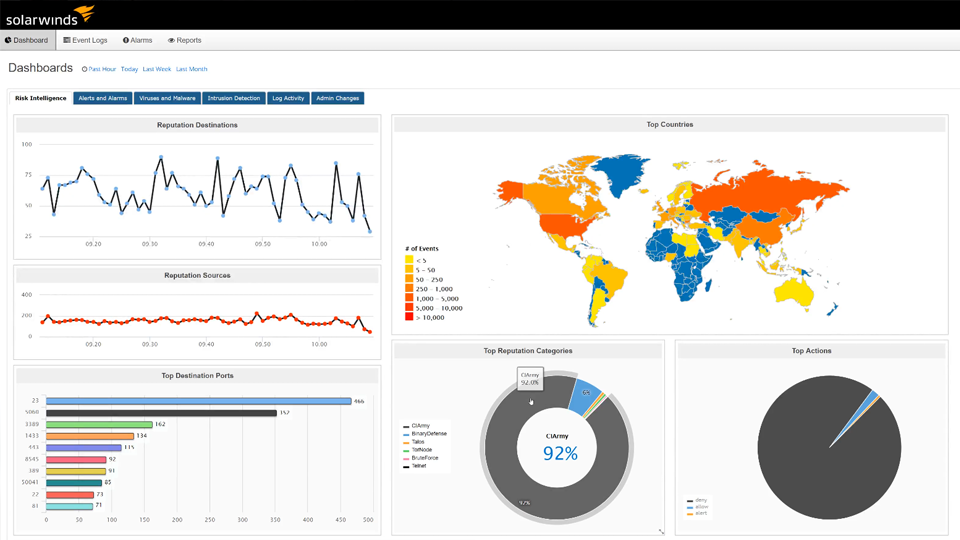
Task: Show Last Month time range
Action: (x=192, y=69)
